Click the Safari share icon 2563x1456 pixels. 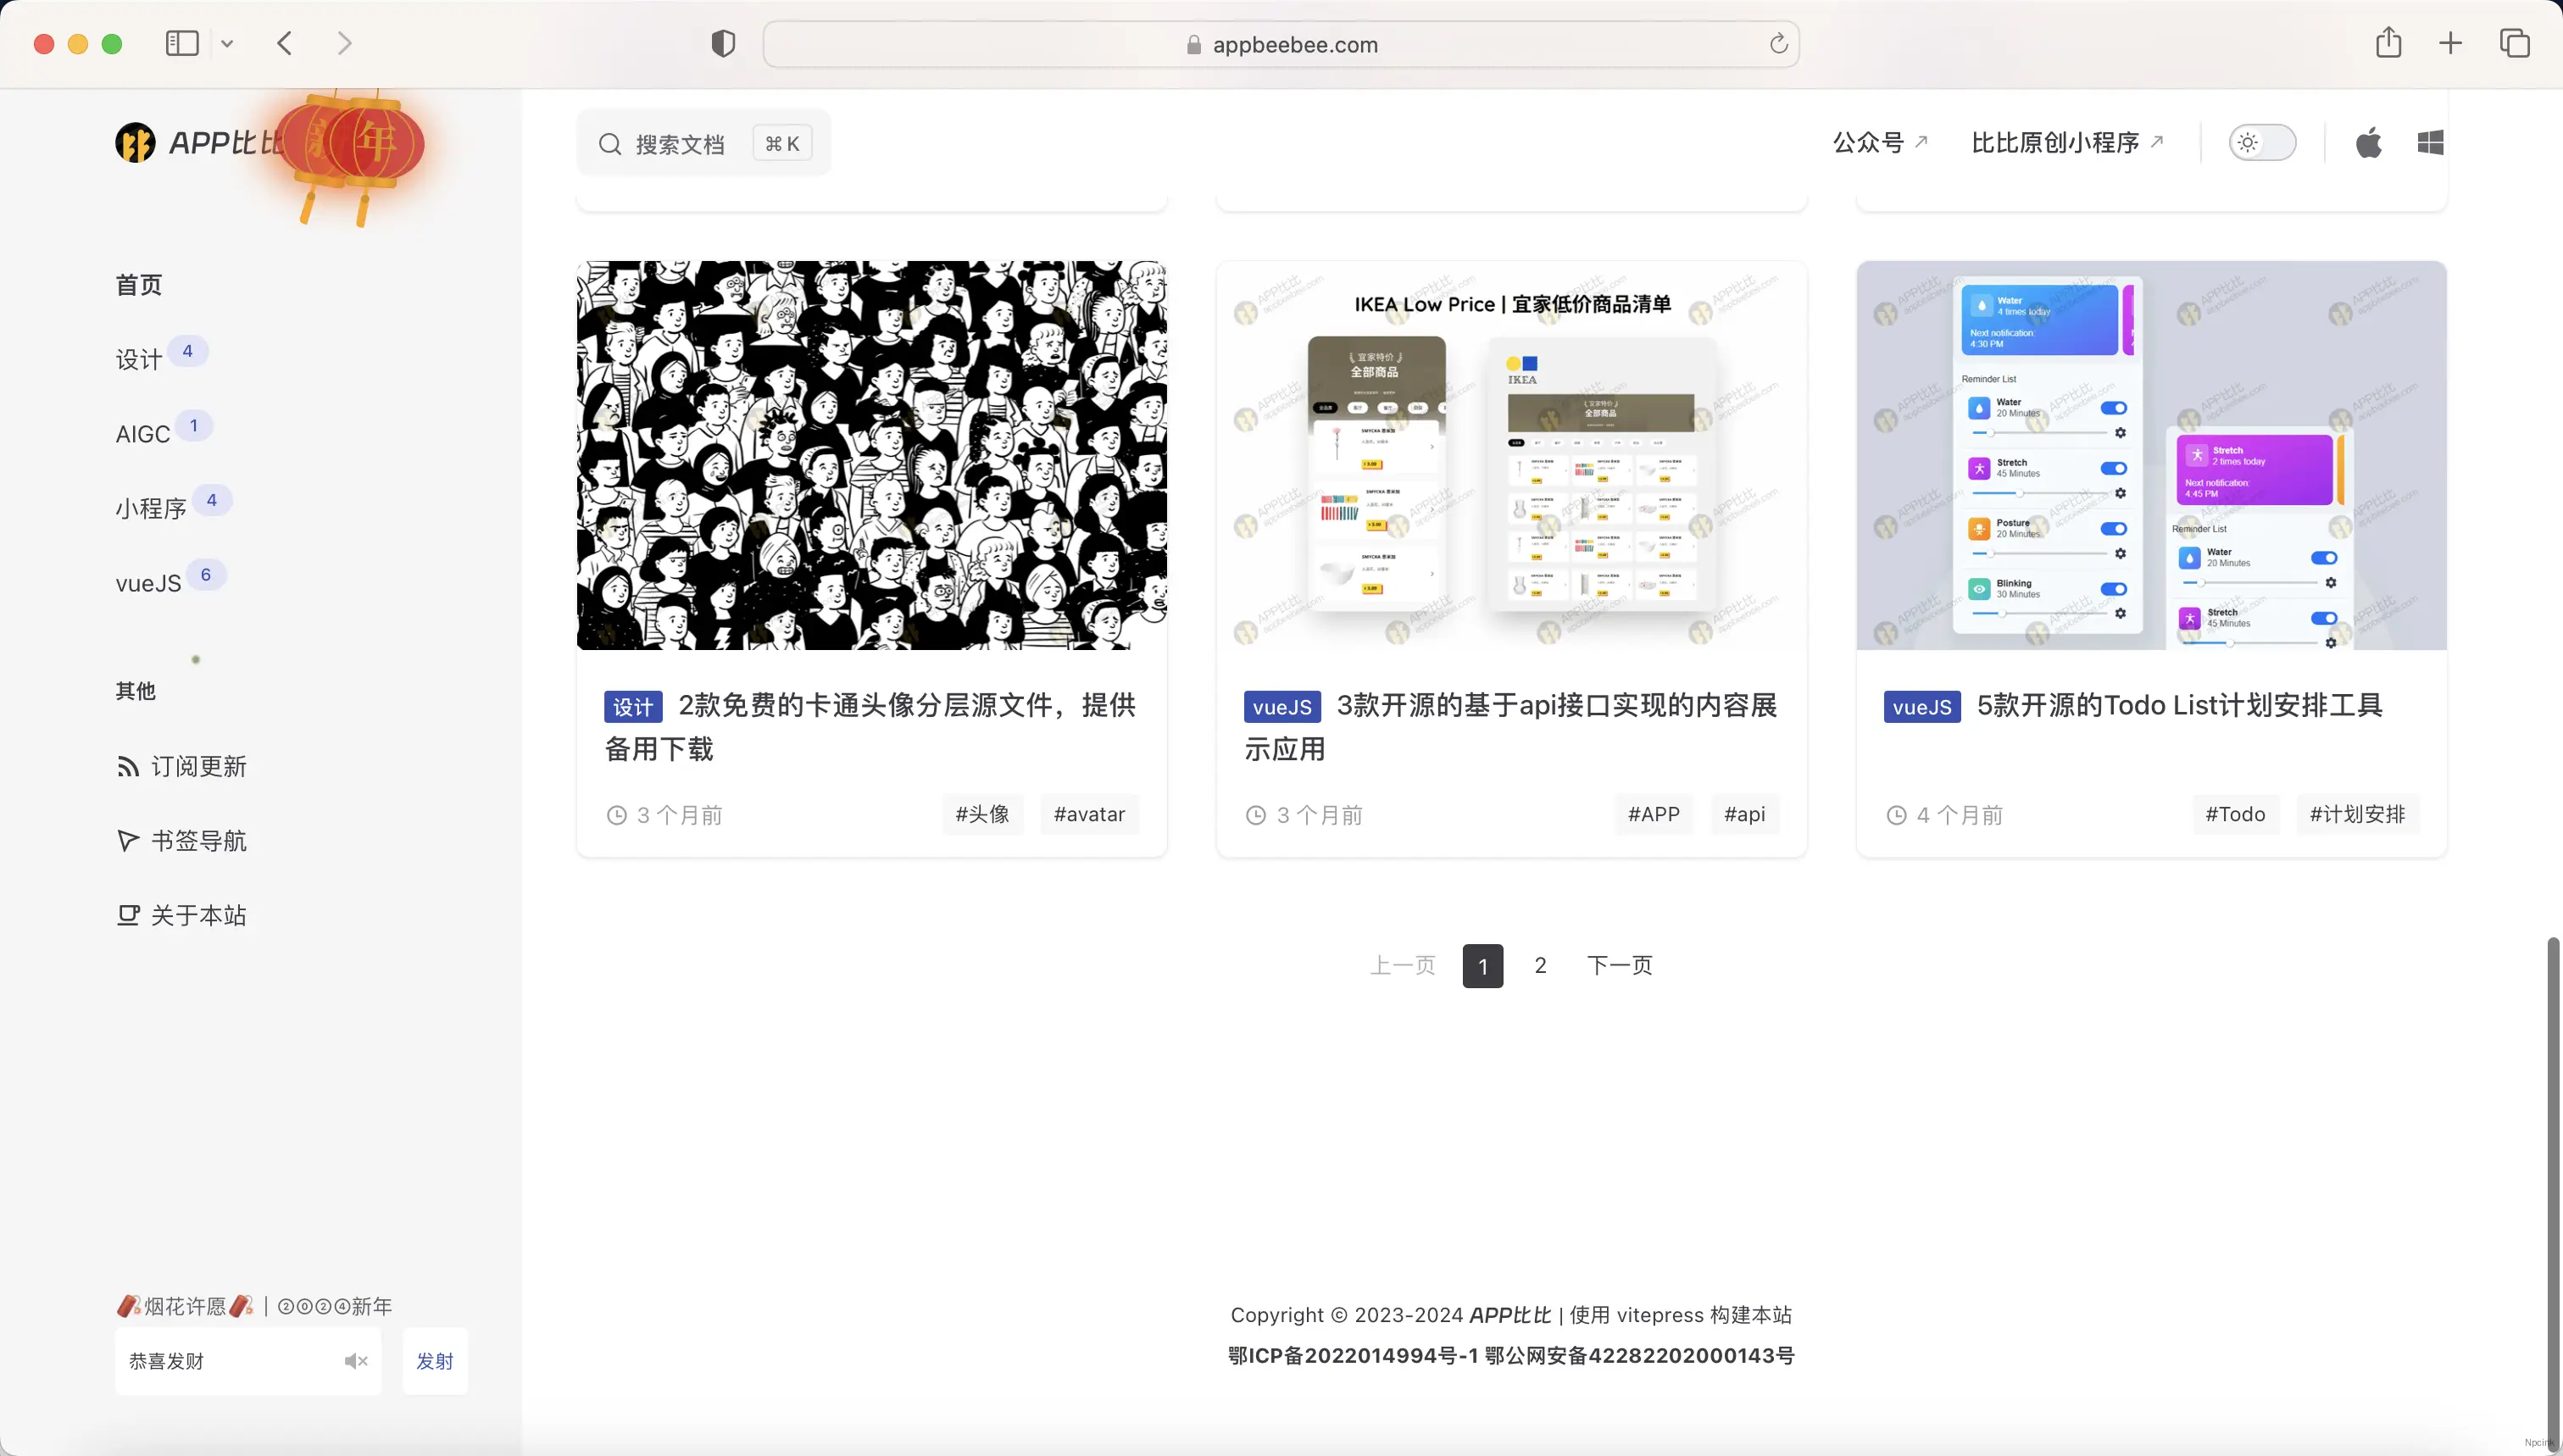click(x=2389, y=43)
